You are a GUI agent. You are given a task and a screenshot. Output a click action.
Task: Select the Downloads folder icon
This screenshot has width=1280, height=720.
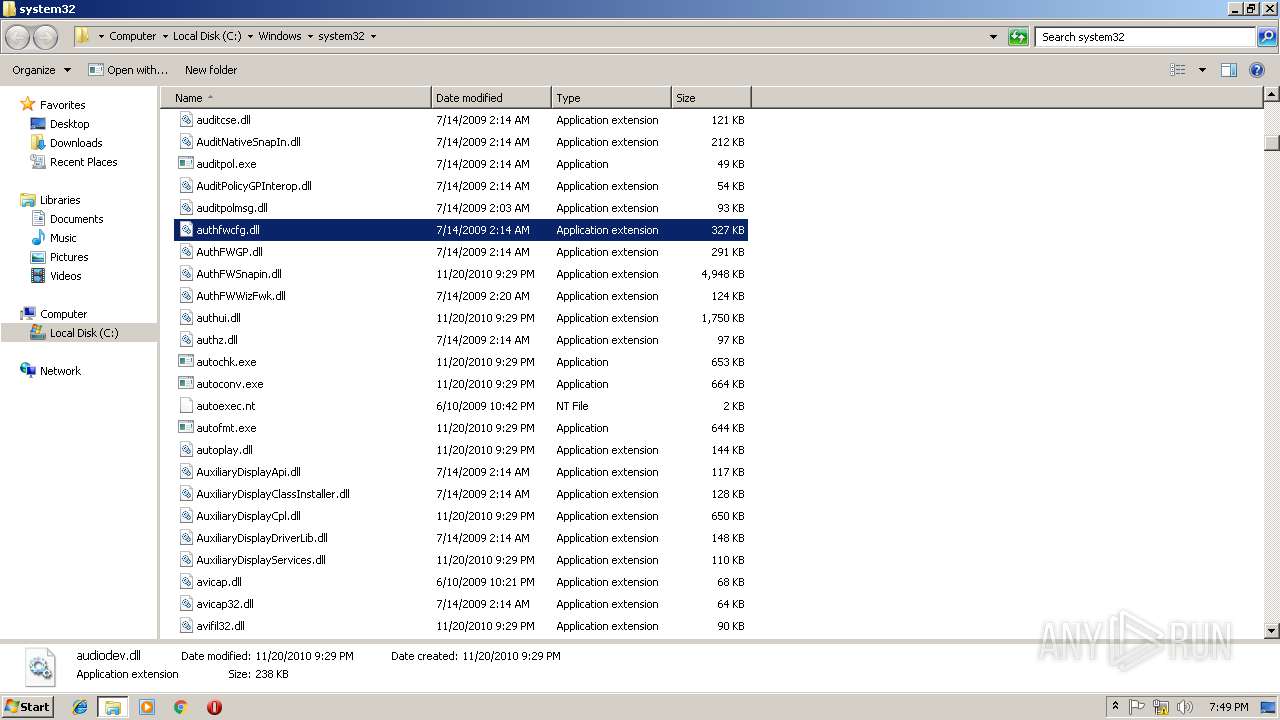[x=38, y=143]
